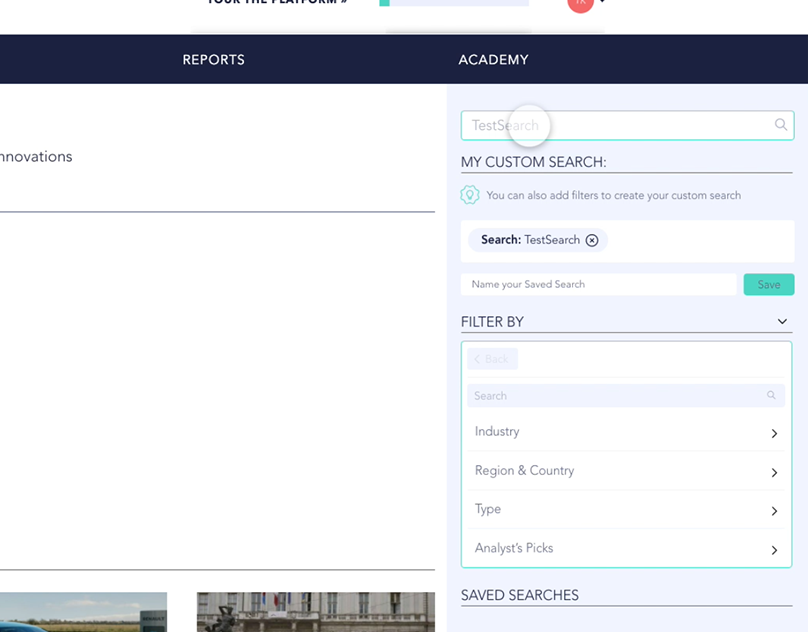Viewport: 808px width, 632px height.
Task: Open the REPORTS menu item
Action: click(213, 60)
